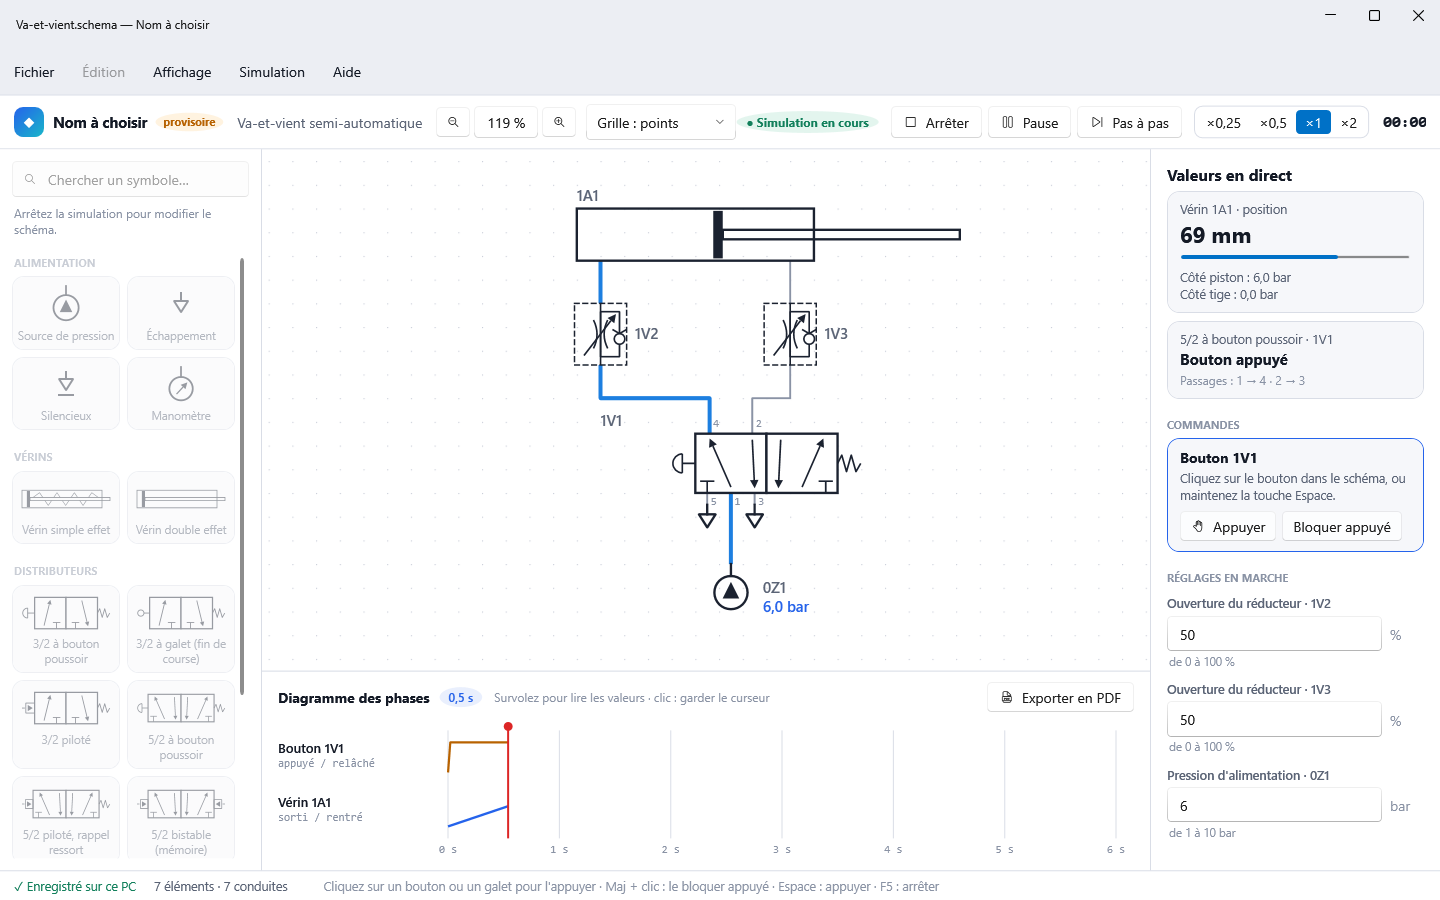Click the zoom in magnifier icon
1440x900 pixels.
pos(559,122)
